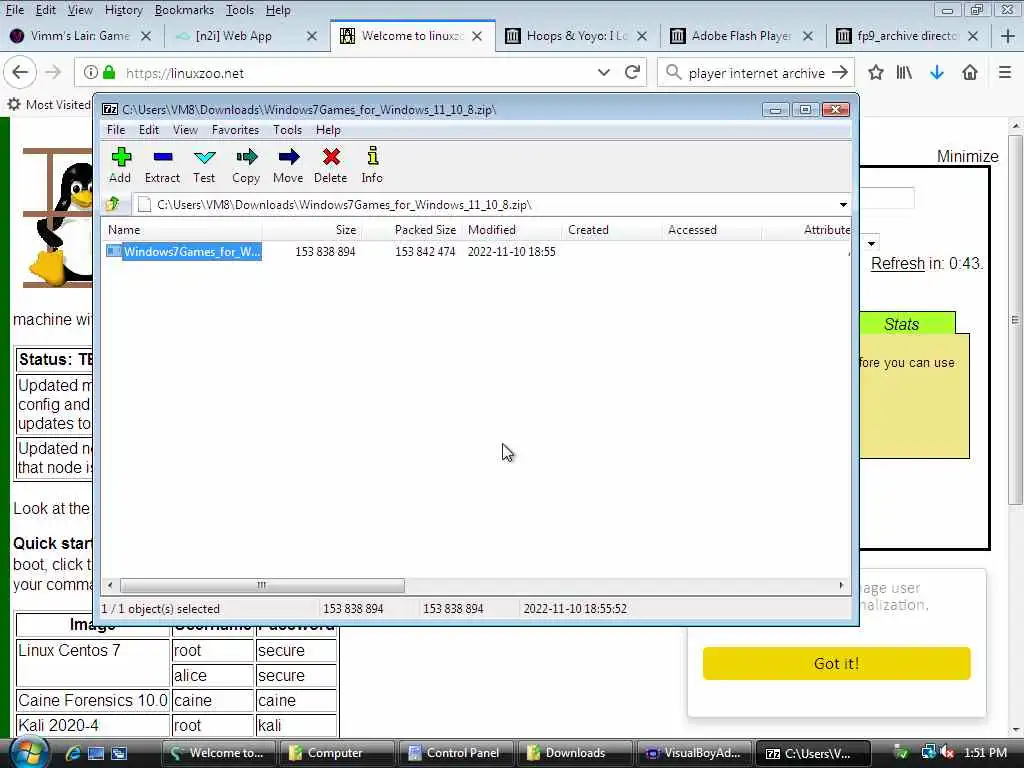
Task: Click the horizontal scrollbar right arrow in 7-Zip
Action: click(x=841, y=585)
